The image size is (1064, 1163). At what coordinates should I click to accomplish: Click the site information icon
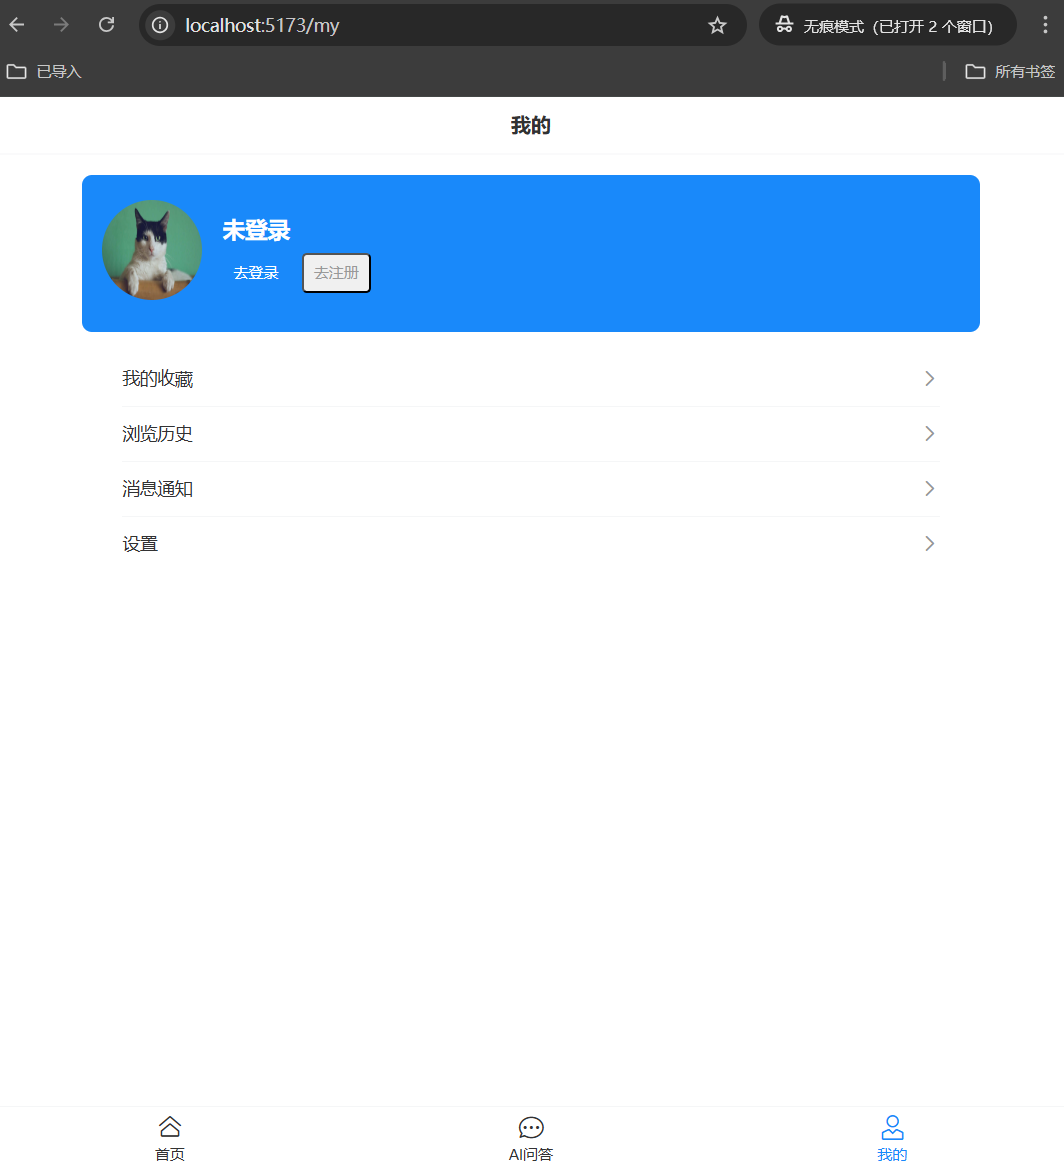tap(160, 26)
